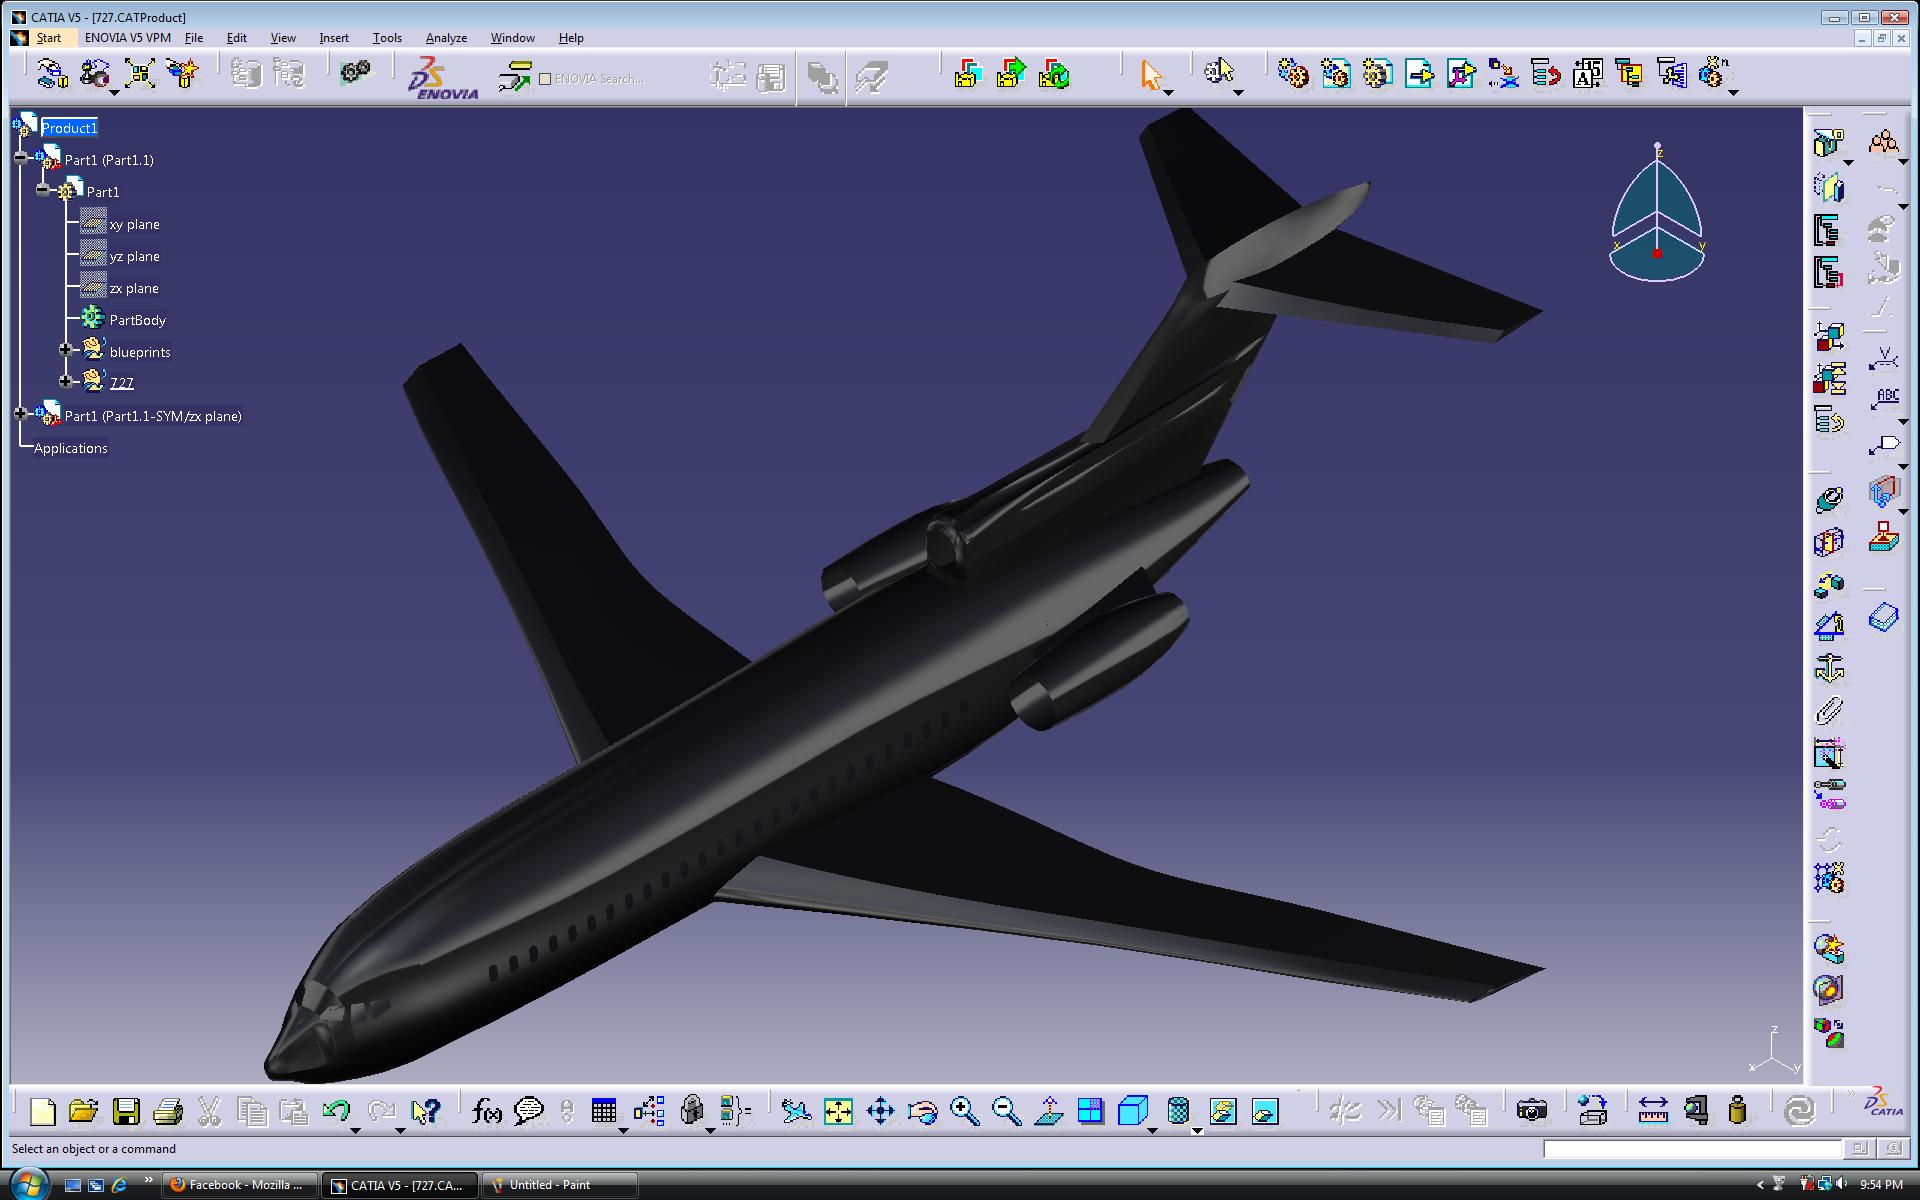Click the New document icon
This screenshot has width=1920, height=1200.
coord(42,1111)
